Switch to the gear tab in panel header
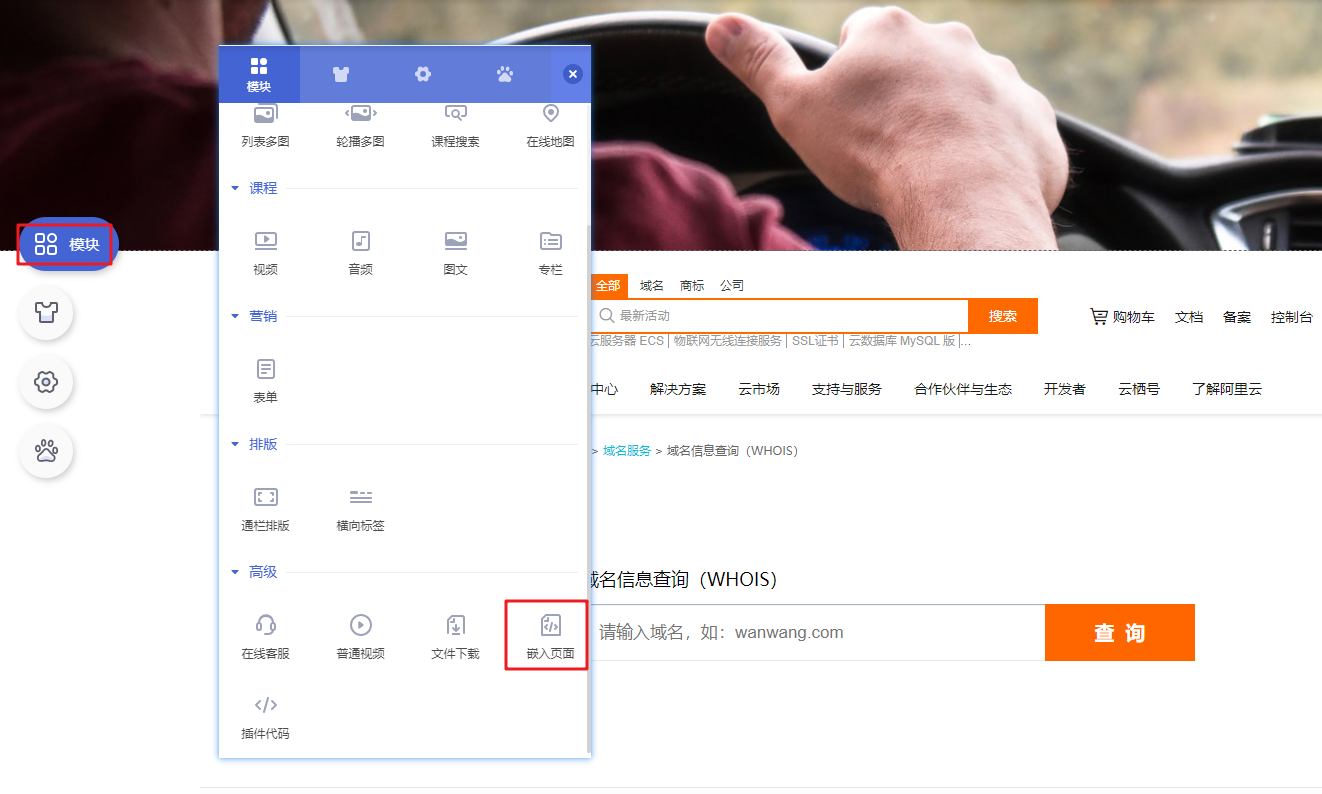The image size is (1322, 794). point(423,75)
